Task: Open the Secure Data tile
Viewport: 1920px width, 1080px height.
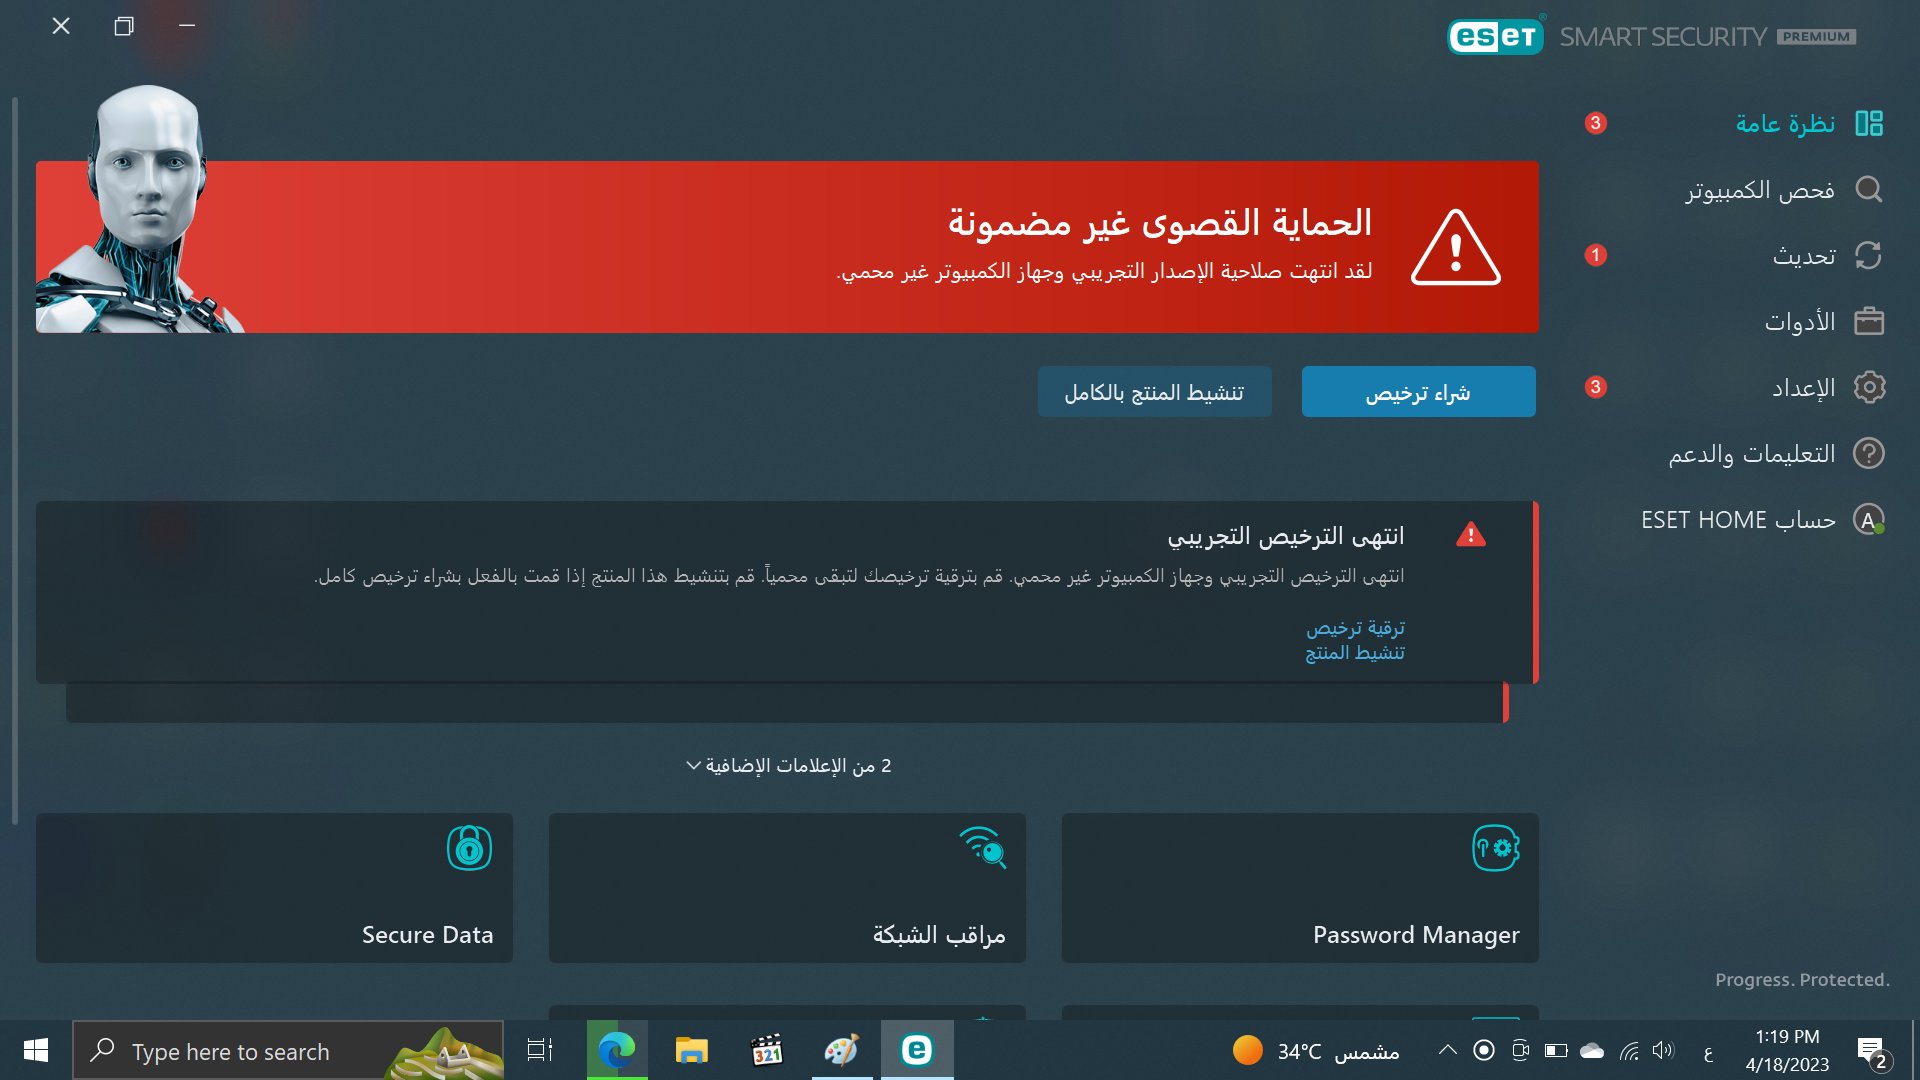Action: pos(274,888)
